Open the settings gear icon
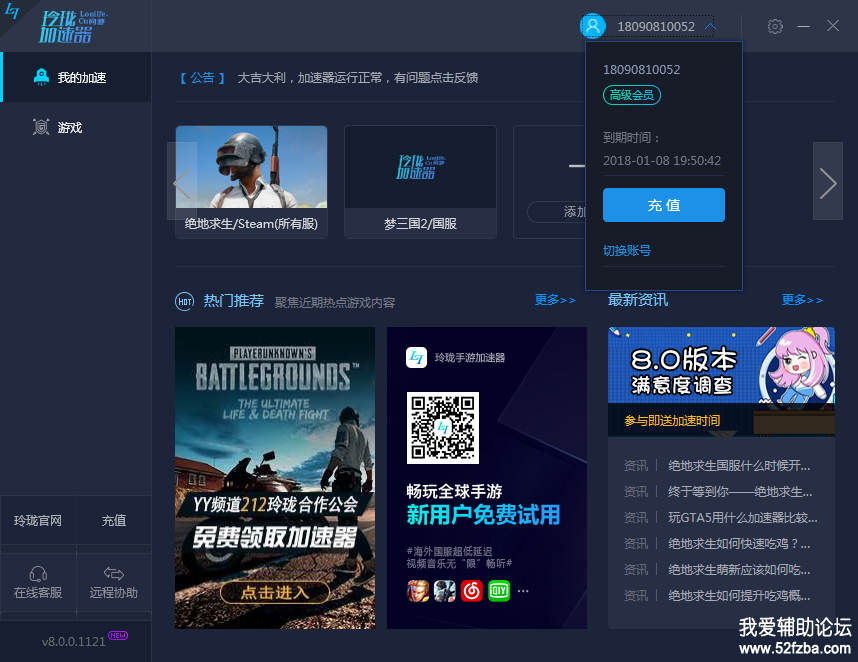Screen dimensions: 858x662 click(775, 26)
